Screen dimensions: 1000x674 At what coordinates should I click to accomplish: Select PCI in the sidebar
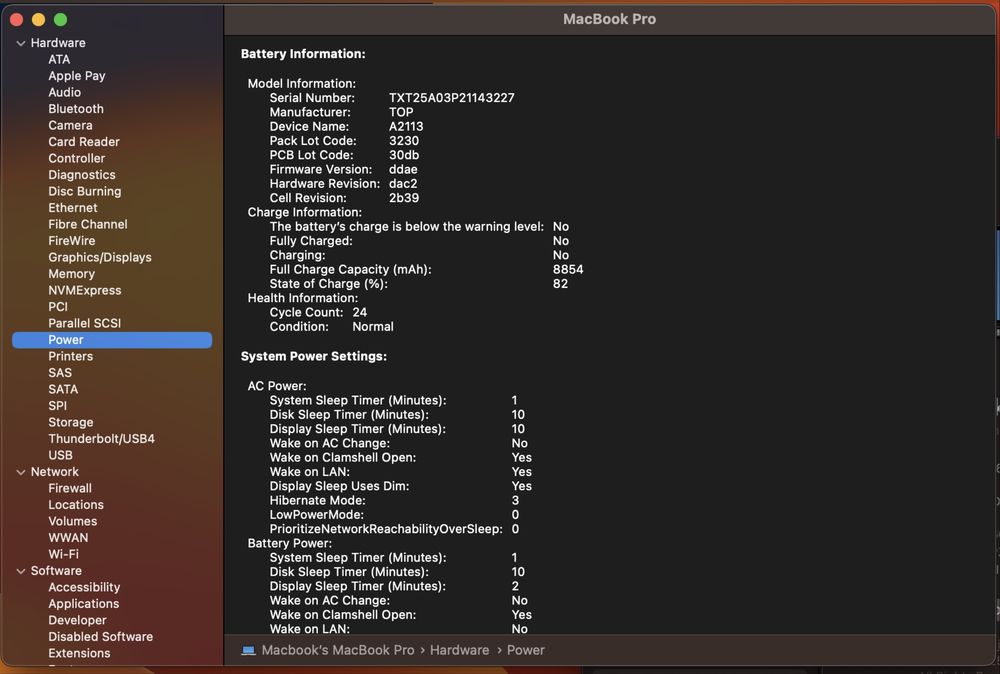(57, 307)
